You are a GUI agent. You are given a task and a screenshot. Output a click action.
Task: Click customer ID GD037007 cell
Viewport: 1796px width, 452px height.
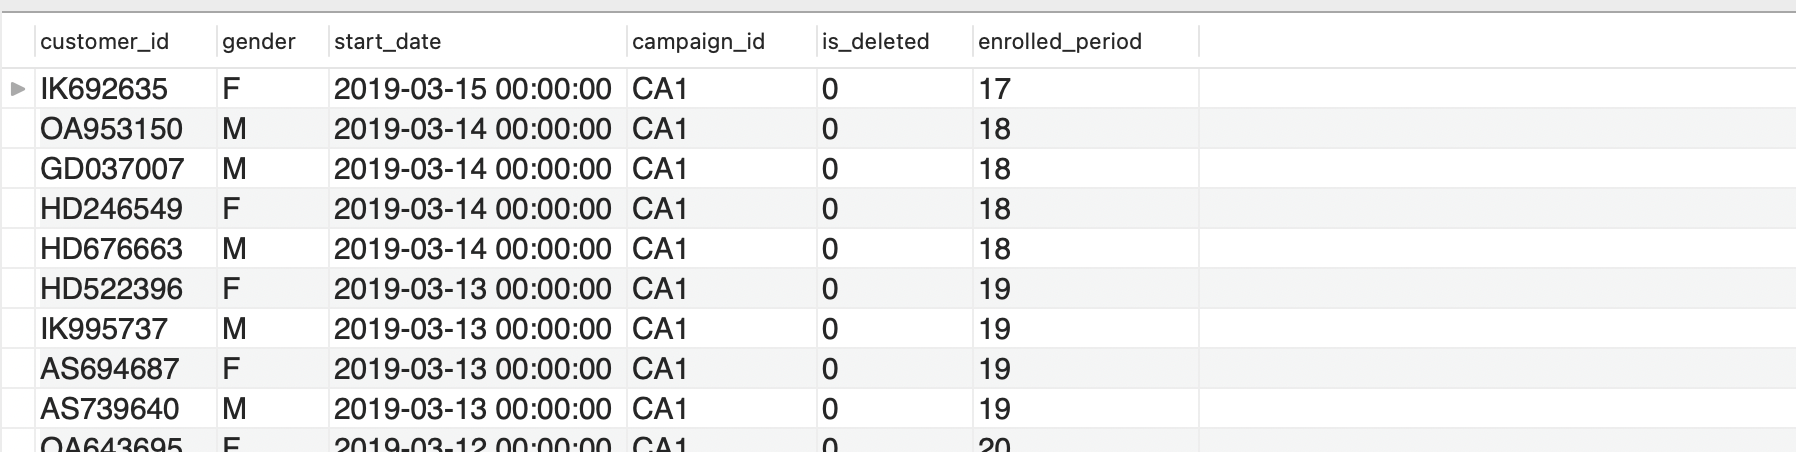[125, 169]
